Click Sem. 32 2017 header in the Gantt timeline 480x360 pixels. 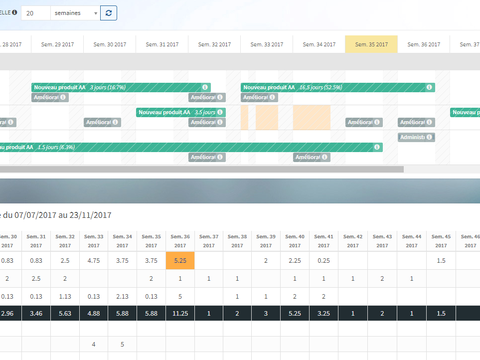[x=214, y=44]
